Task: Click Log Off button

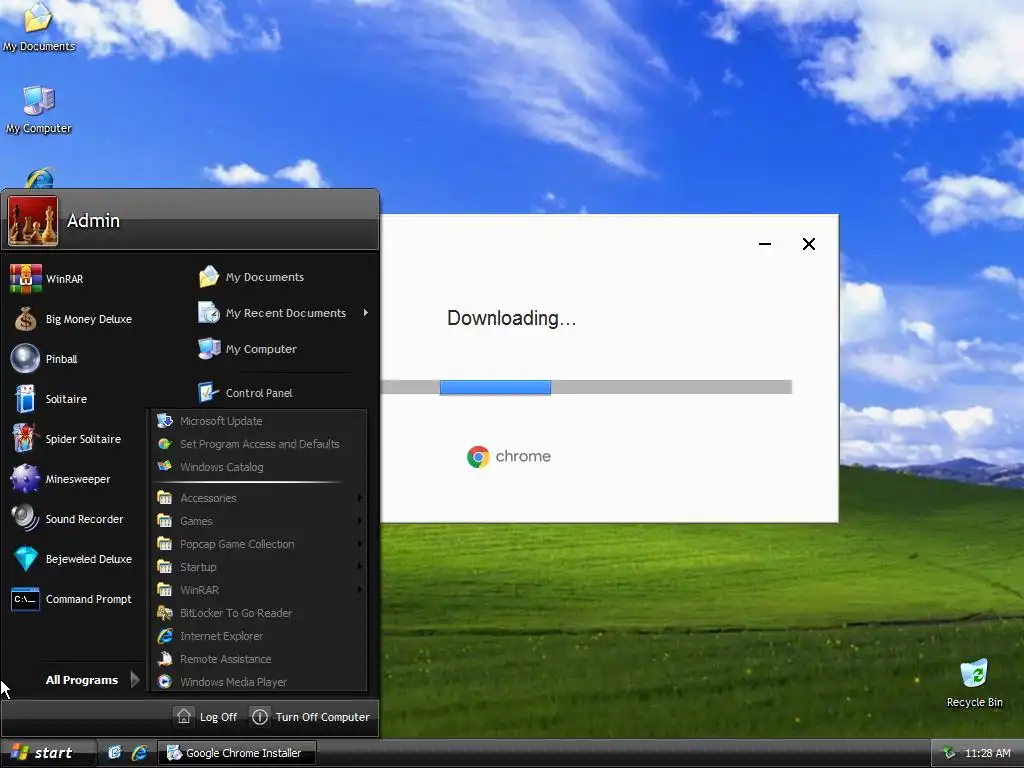Action: pyautogui.click(x=206, y=716)
